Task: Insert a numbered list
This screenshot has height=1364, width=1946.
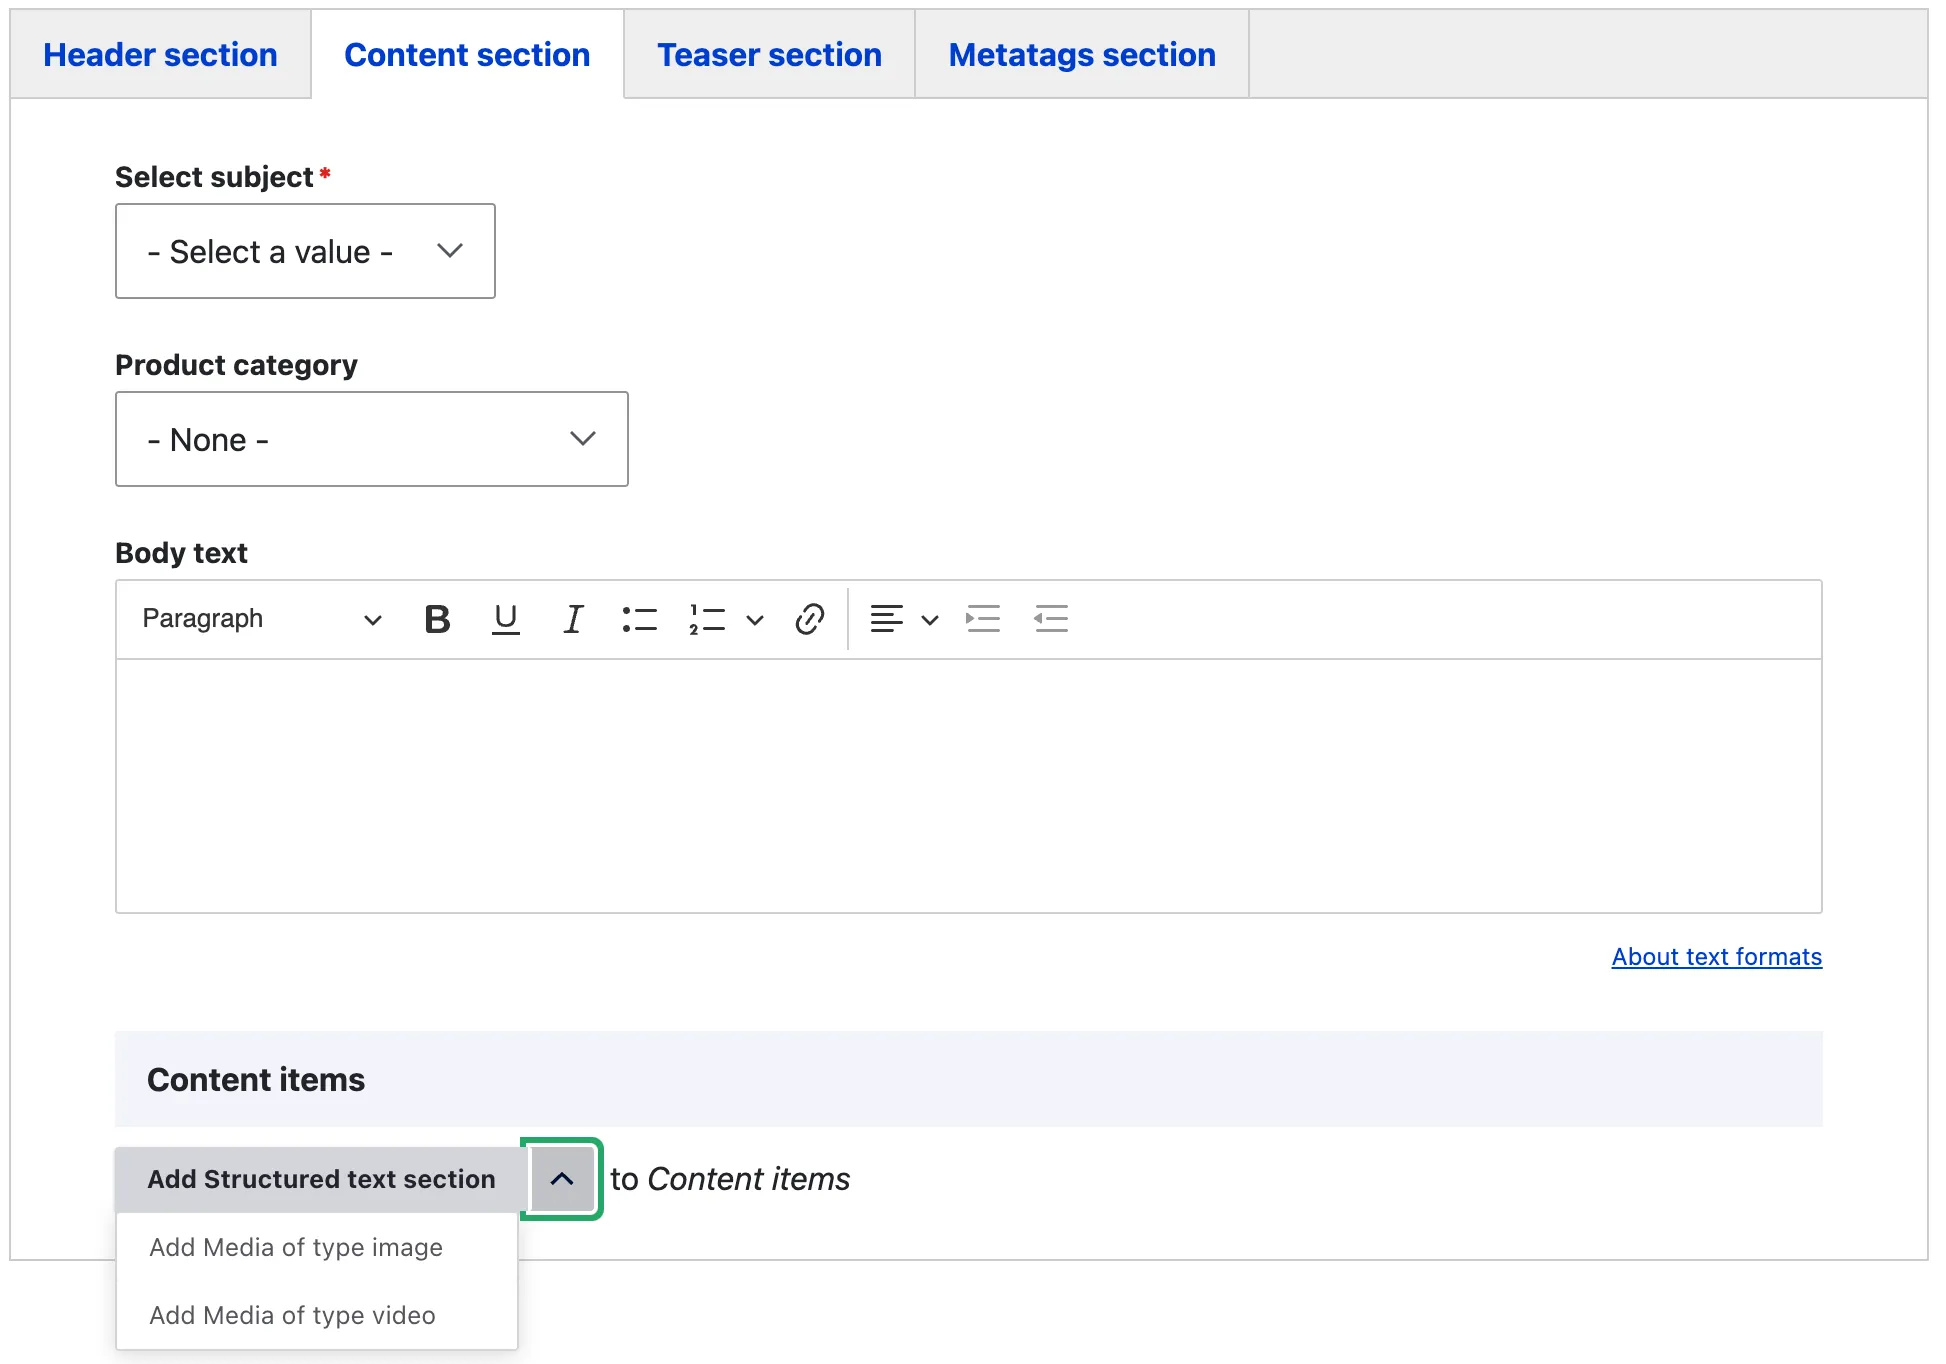Action: pos(707,619)
